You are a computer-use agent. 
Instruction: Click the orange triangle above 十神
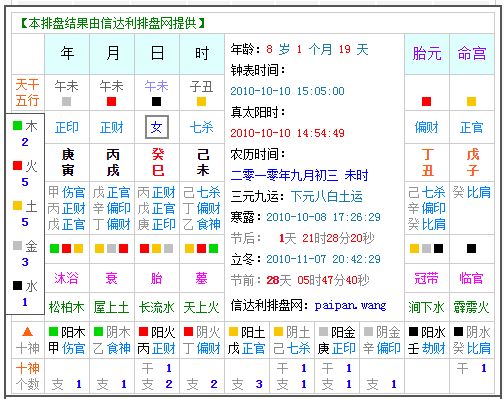click(x=27, y=332)
